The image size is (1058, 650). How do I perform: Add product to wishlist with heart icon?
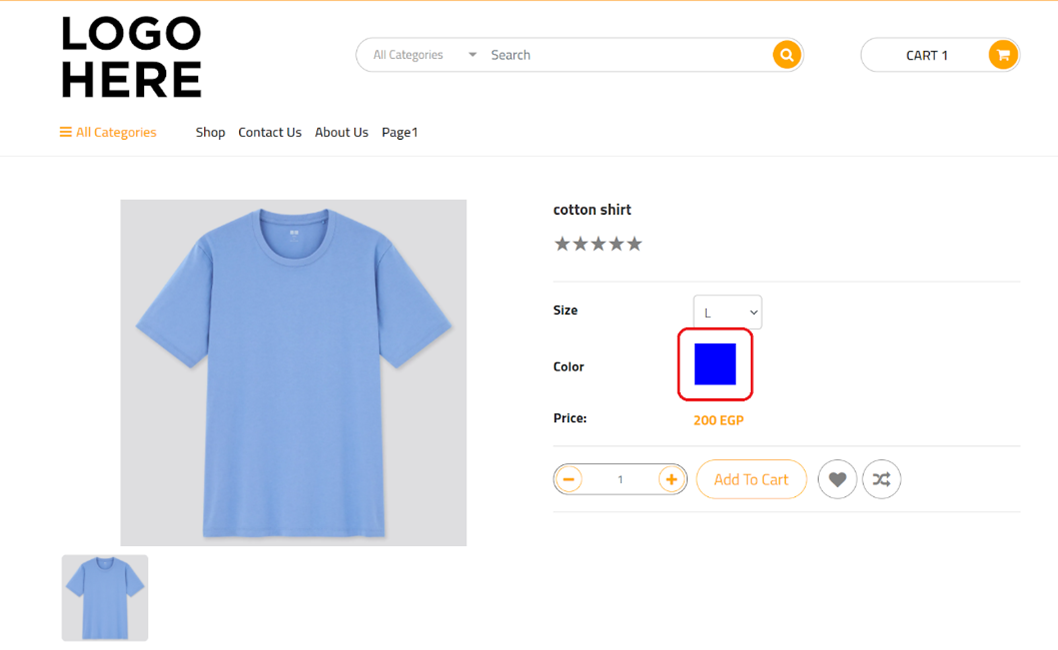[837, 479]
